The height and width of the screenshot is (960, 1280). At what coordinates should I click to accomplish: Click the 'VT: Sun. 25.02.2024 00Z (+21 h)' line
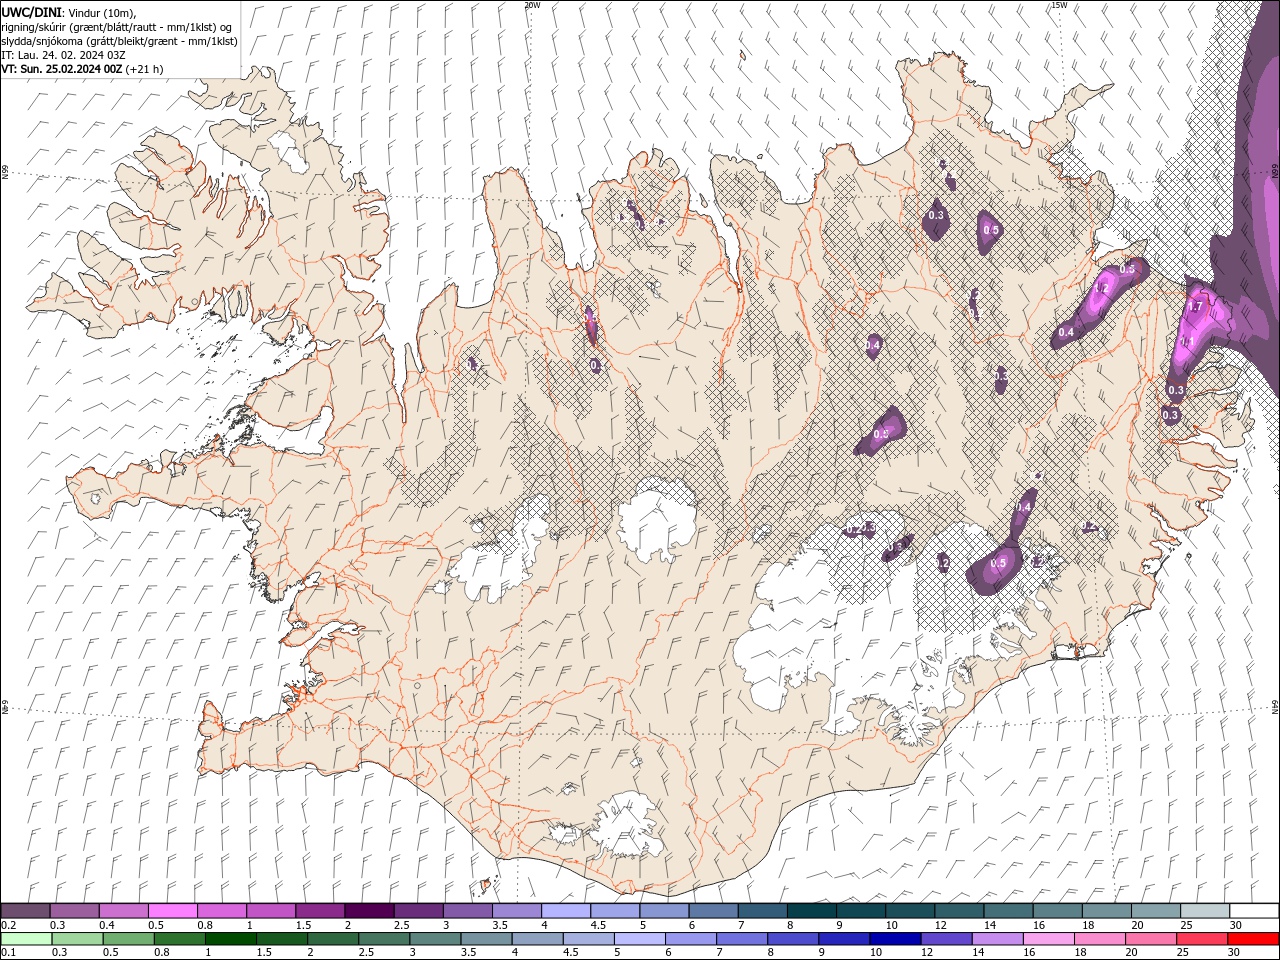[x=82, y=69]
